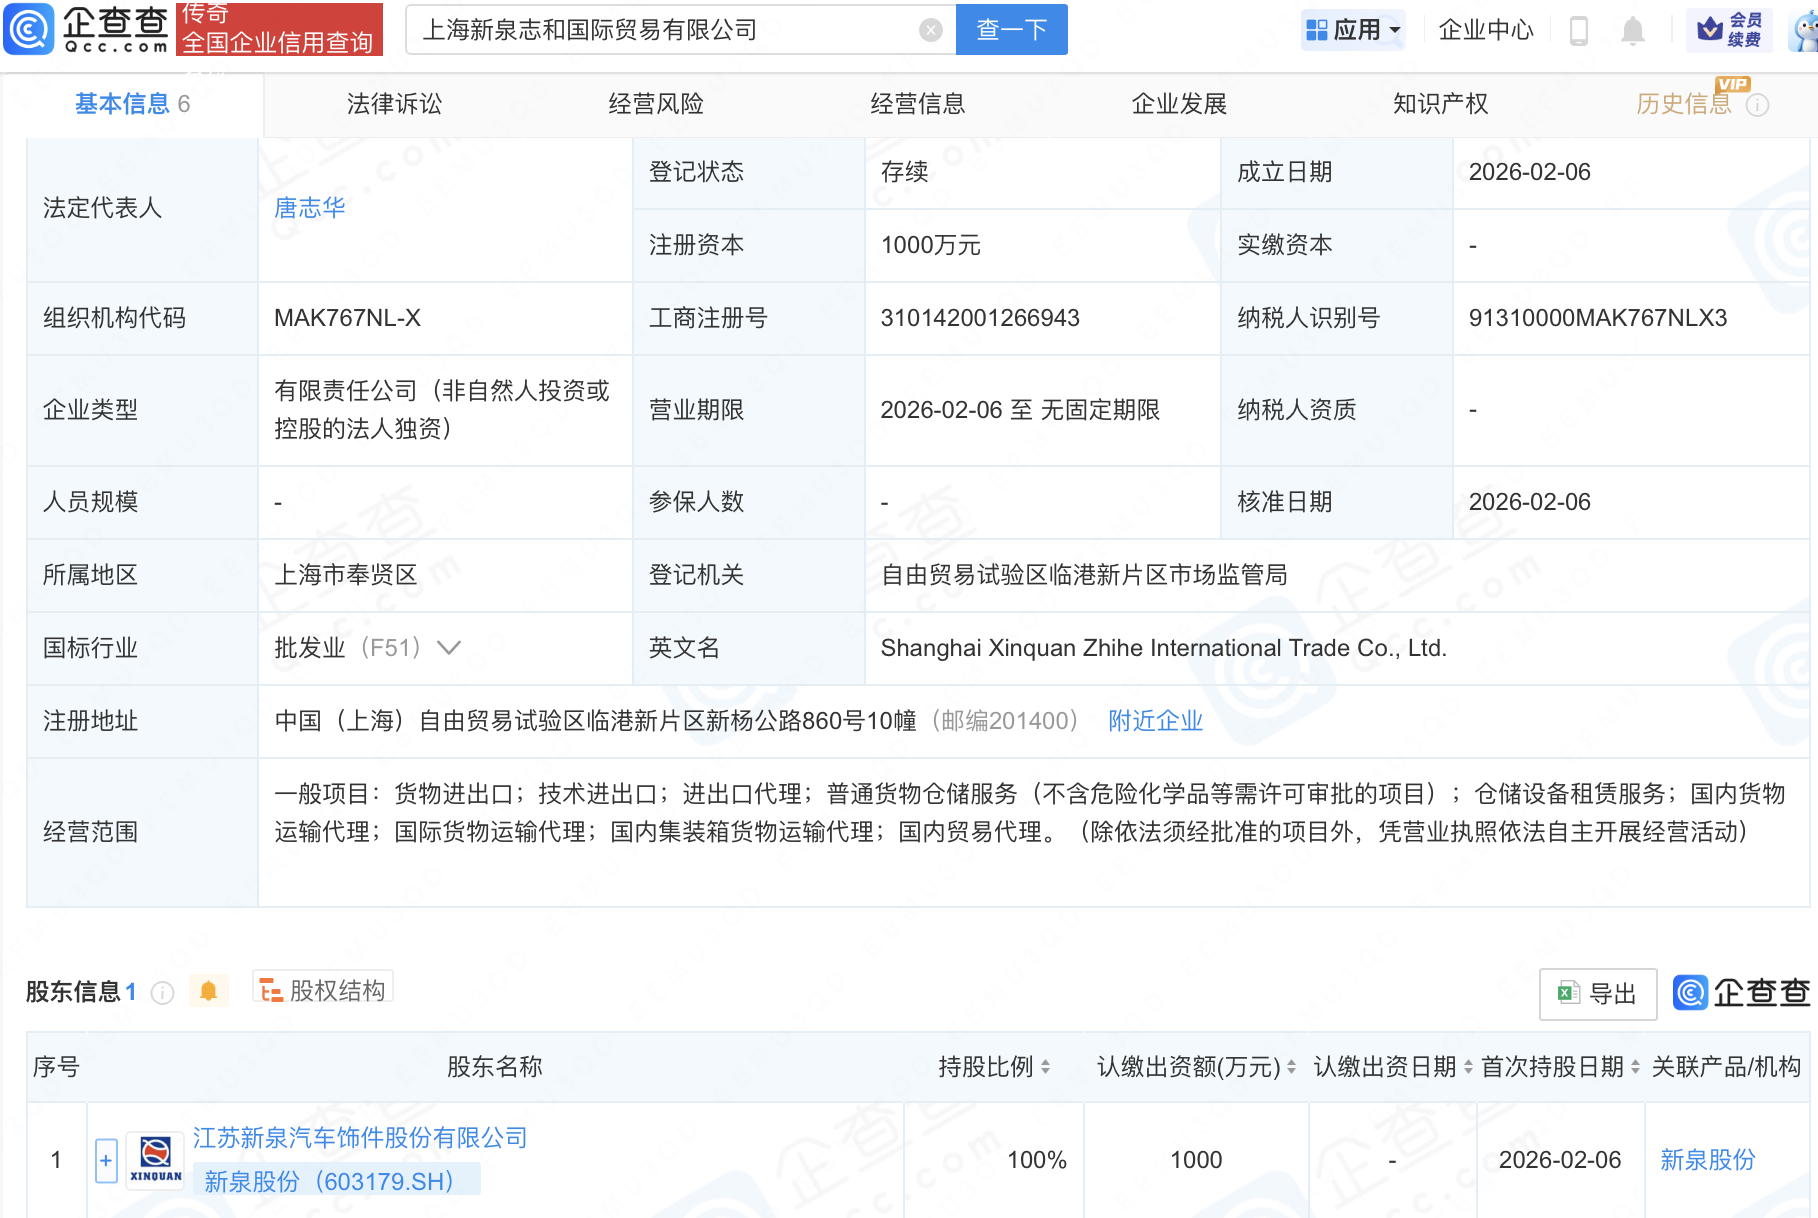Click the info icon beside 历史信息
This screenshot has width=1818, height=1218.
(x=1757, y=105)
